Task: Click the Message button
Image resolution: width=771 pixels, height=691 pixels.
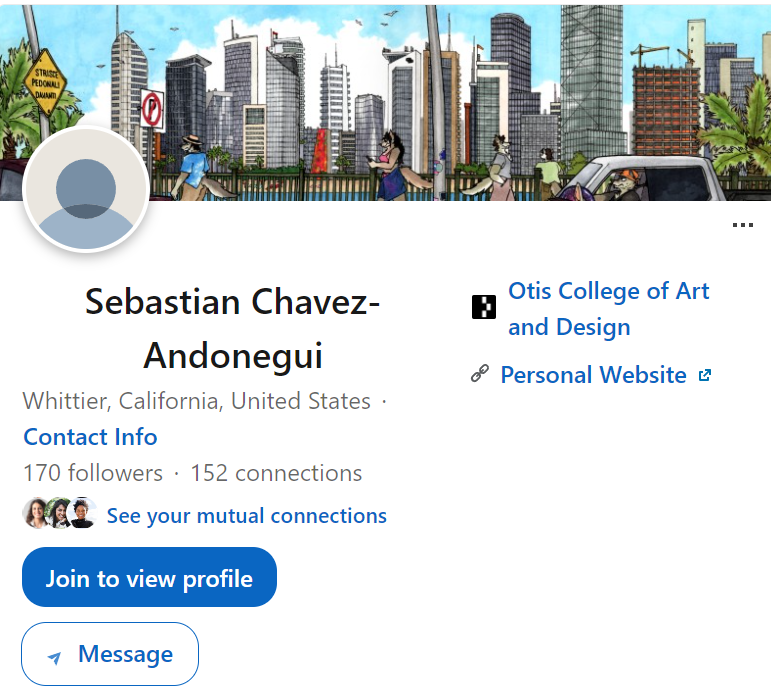Action: click(x=110, y=654)
